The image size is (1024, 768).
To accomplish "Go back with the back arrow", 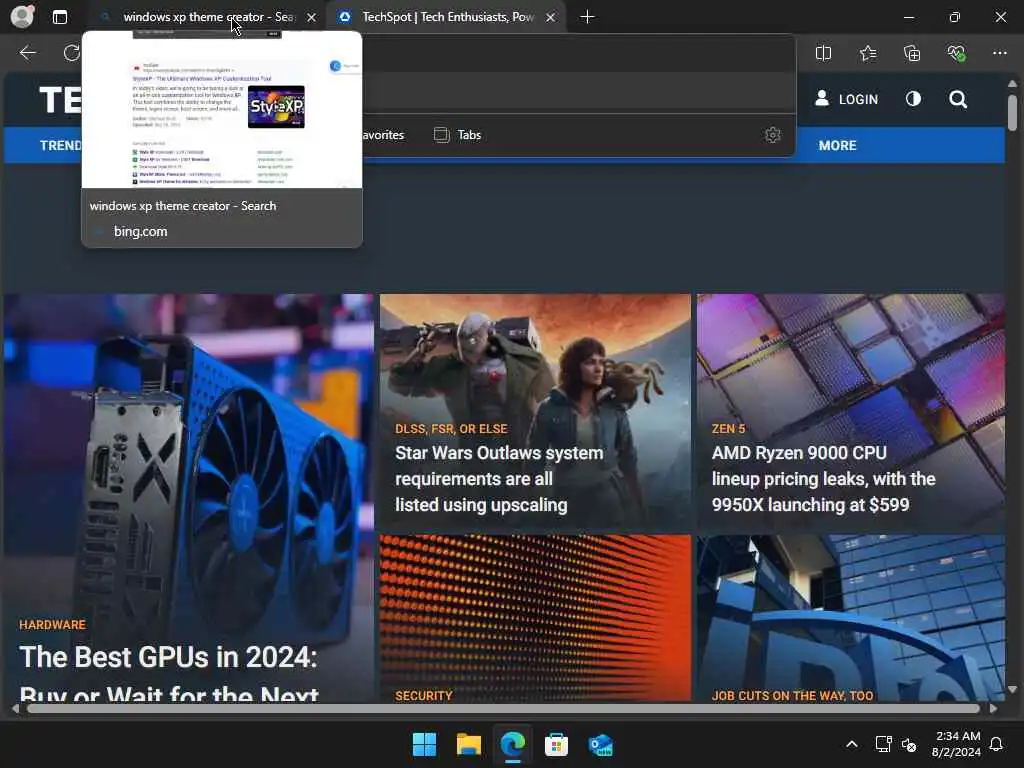I will 27,53.
